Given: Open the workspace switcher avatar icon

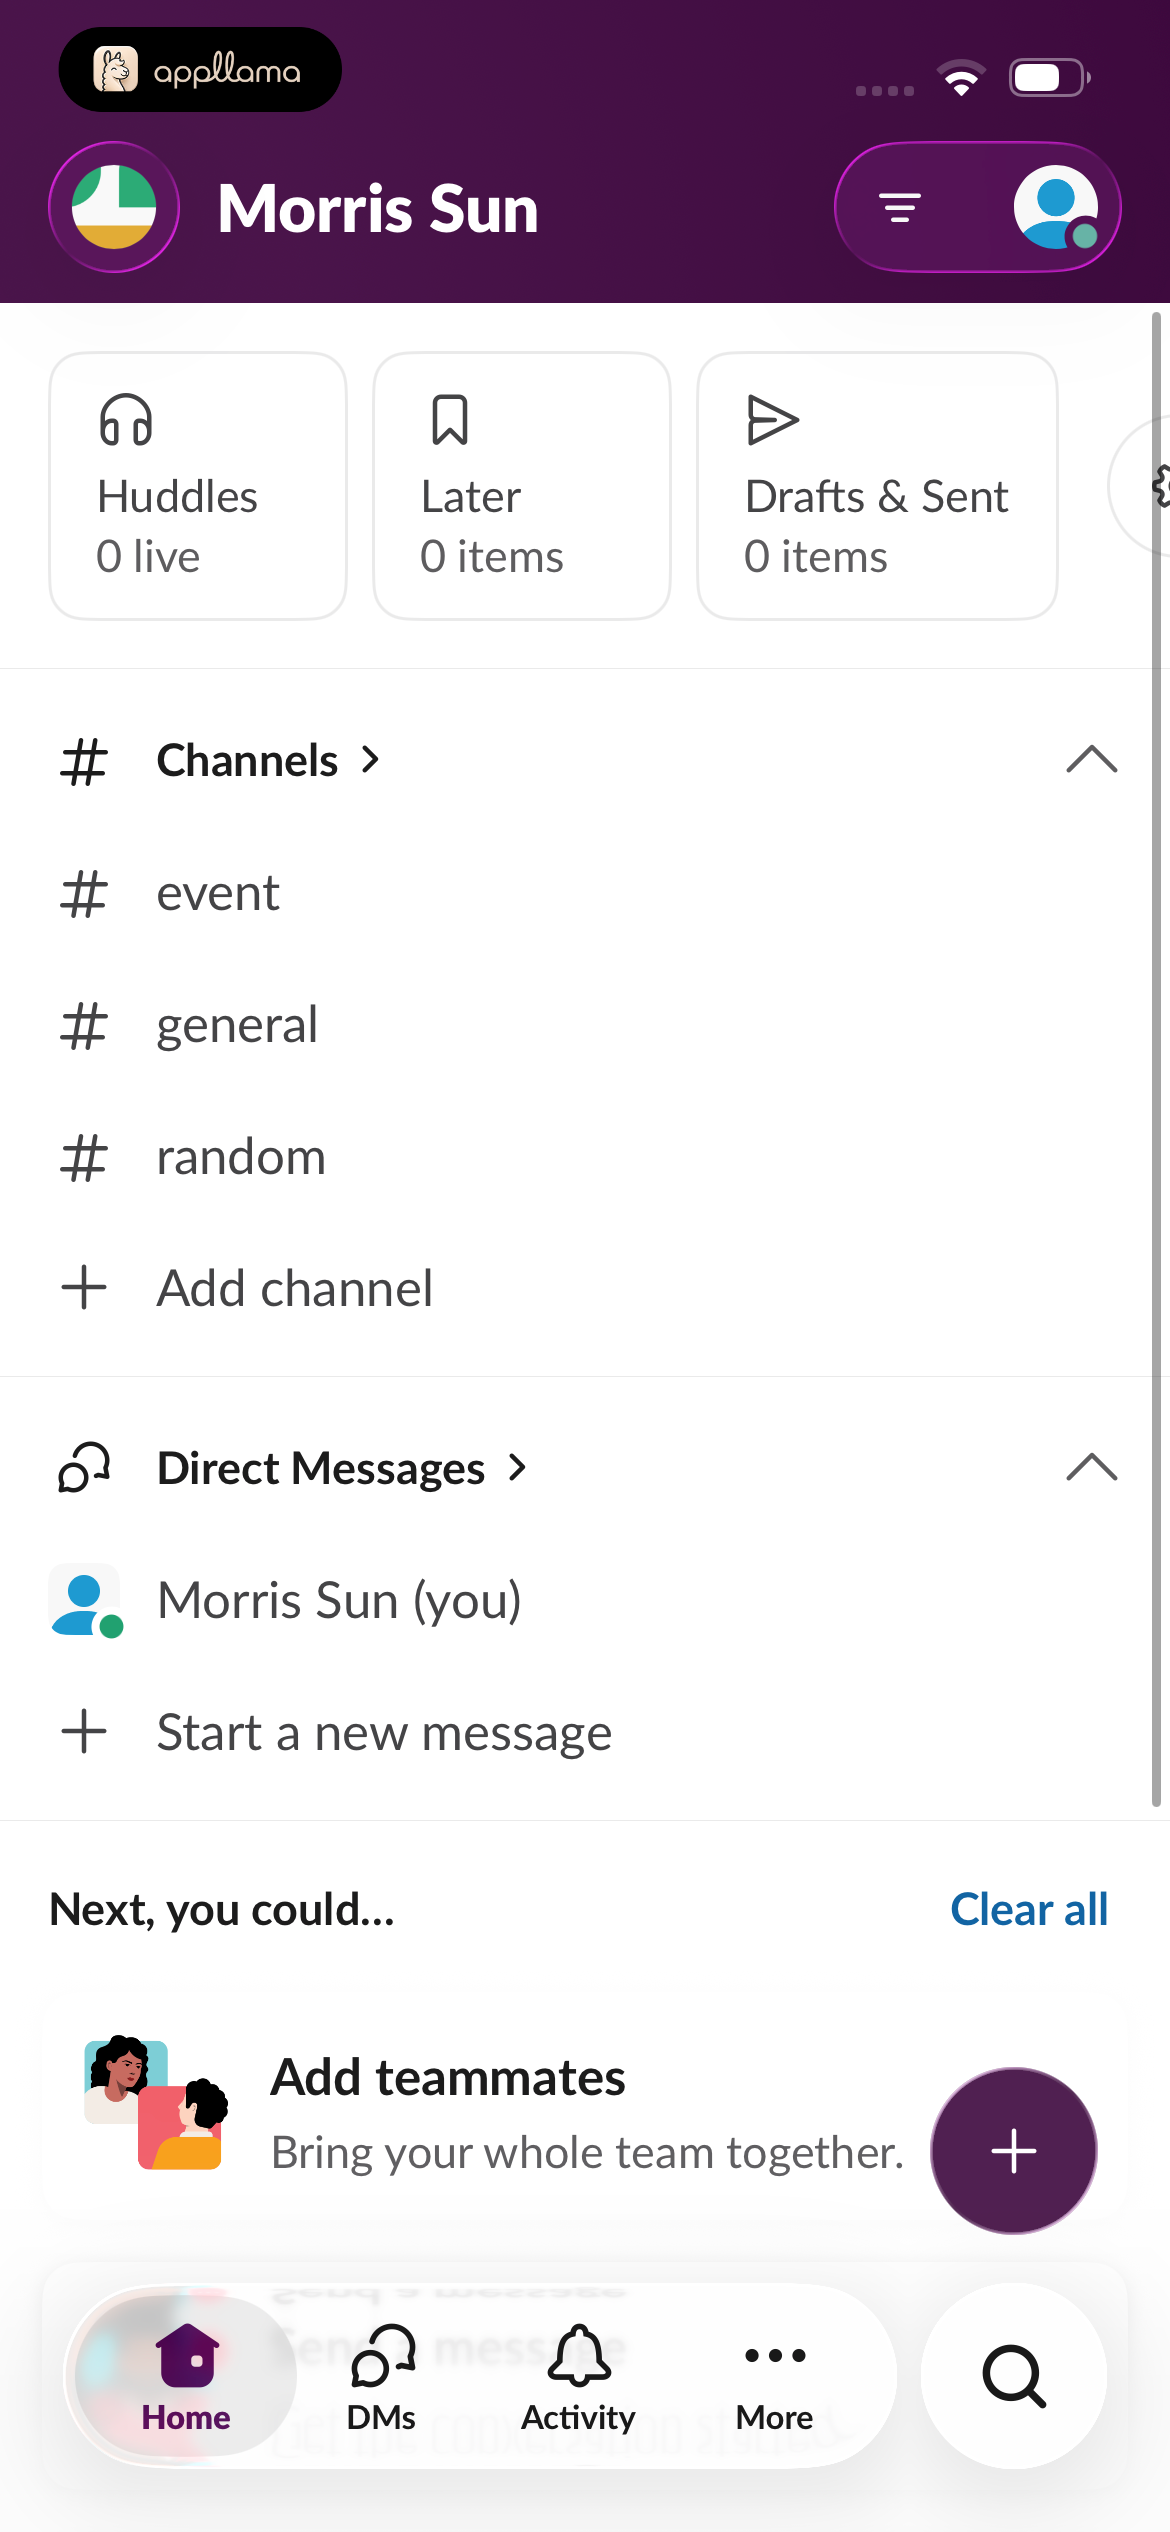Looking at the screenshot, I should click(114, 208).
